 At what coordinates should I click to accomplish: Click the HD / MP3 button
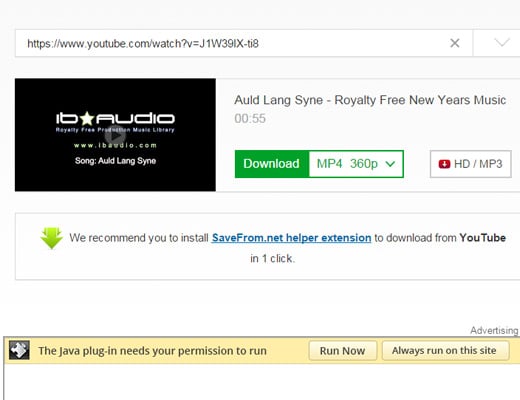pyautogui.click(x=471, y=164)
